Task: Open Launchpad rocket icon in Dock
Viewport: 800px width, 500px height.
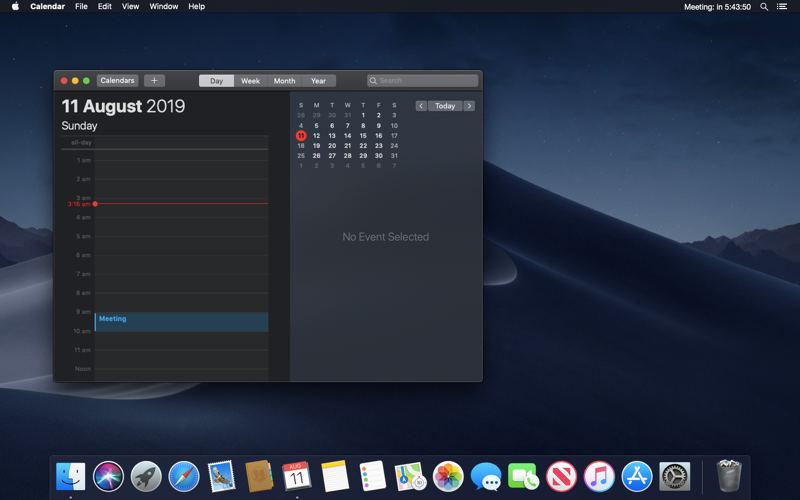Action: click(x=146, y=476)
